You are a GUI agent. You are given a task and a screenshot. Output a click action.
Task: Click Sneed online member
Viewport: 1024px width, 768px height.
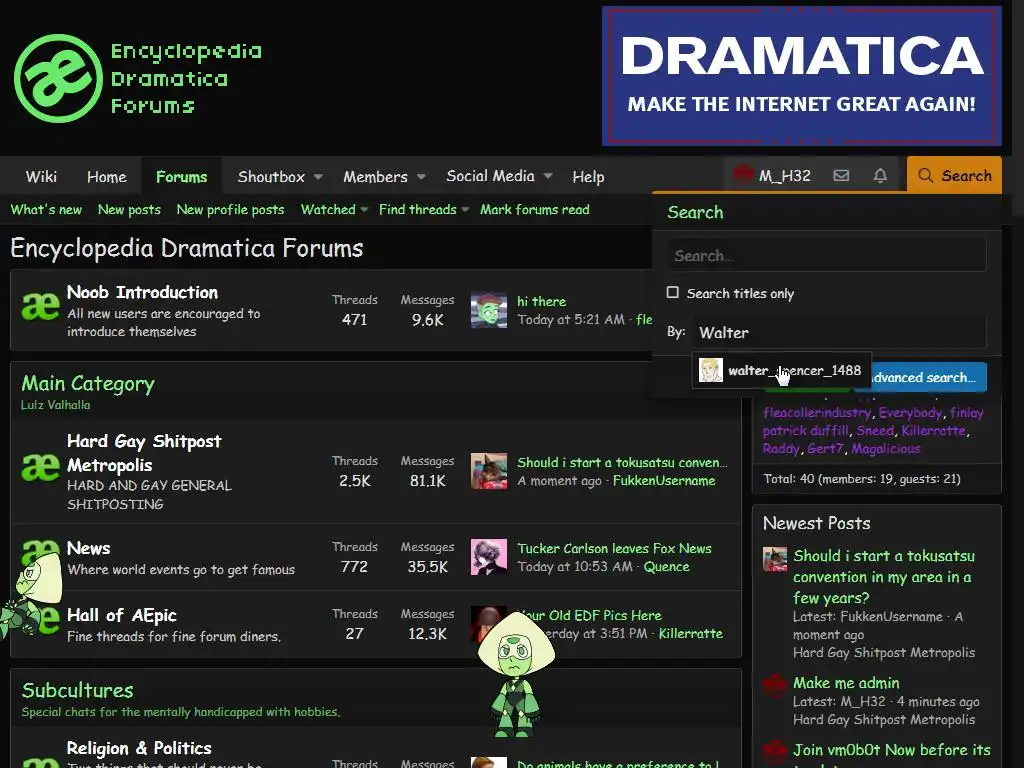(x=875, y=430)
